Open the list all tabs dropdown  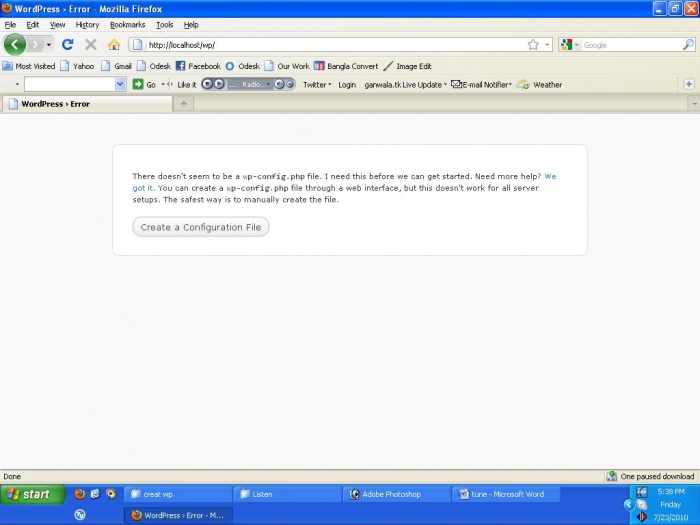pyautogui.click(x=694, y=104)
